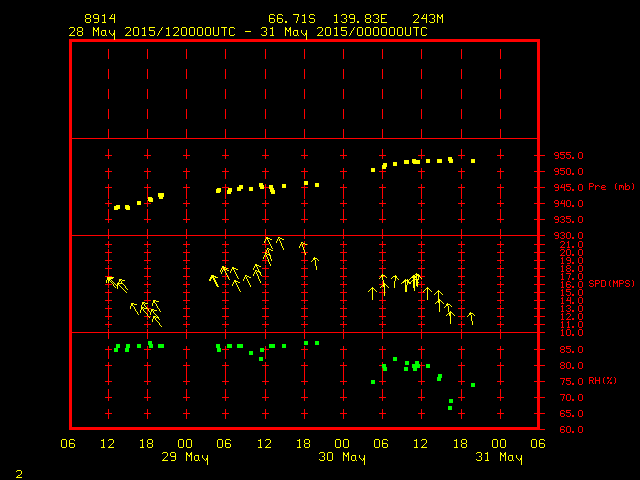Click the 29 May date label

pos(185,457)
